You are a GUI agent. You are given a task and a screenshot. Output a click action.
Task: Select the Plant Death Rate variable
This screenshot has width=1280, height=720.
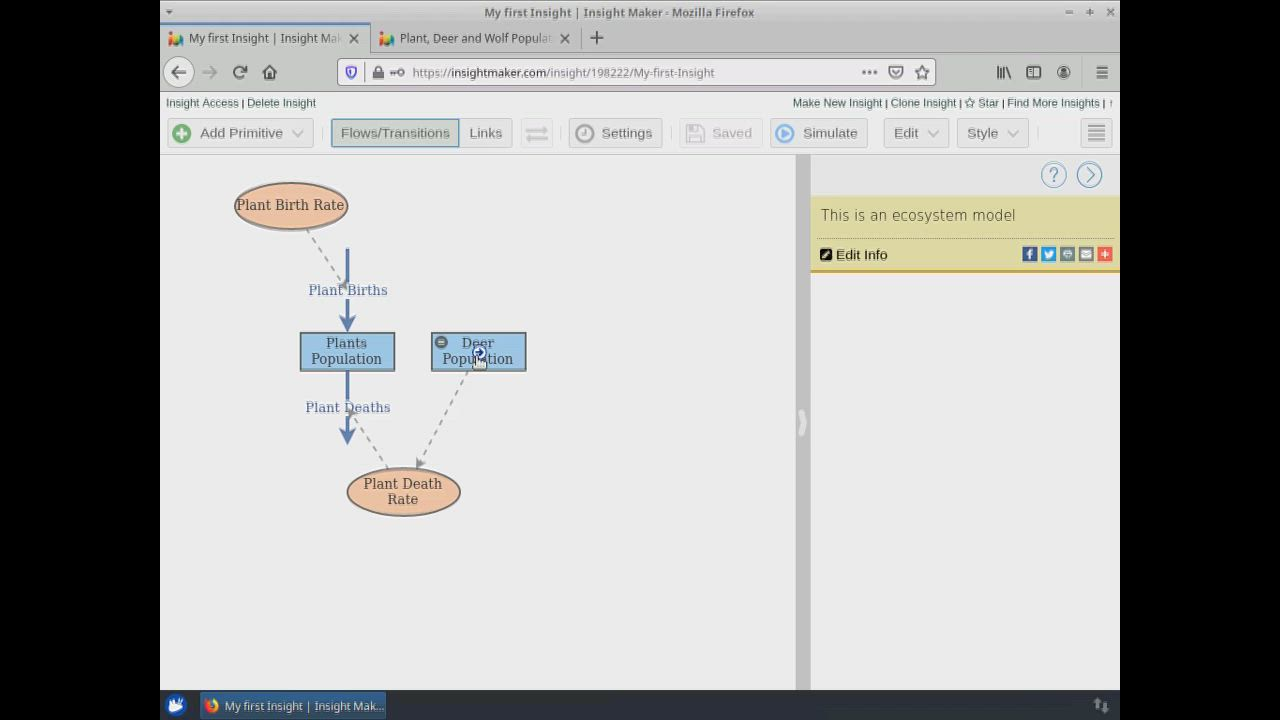coord(403,491)
